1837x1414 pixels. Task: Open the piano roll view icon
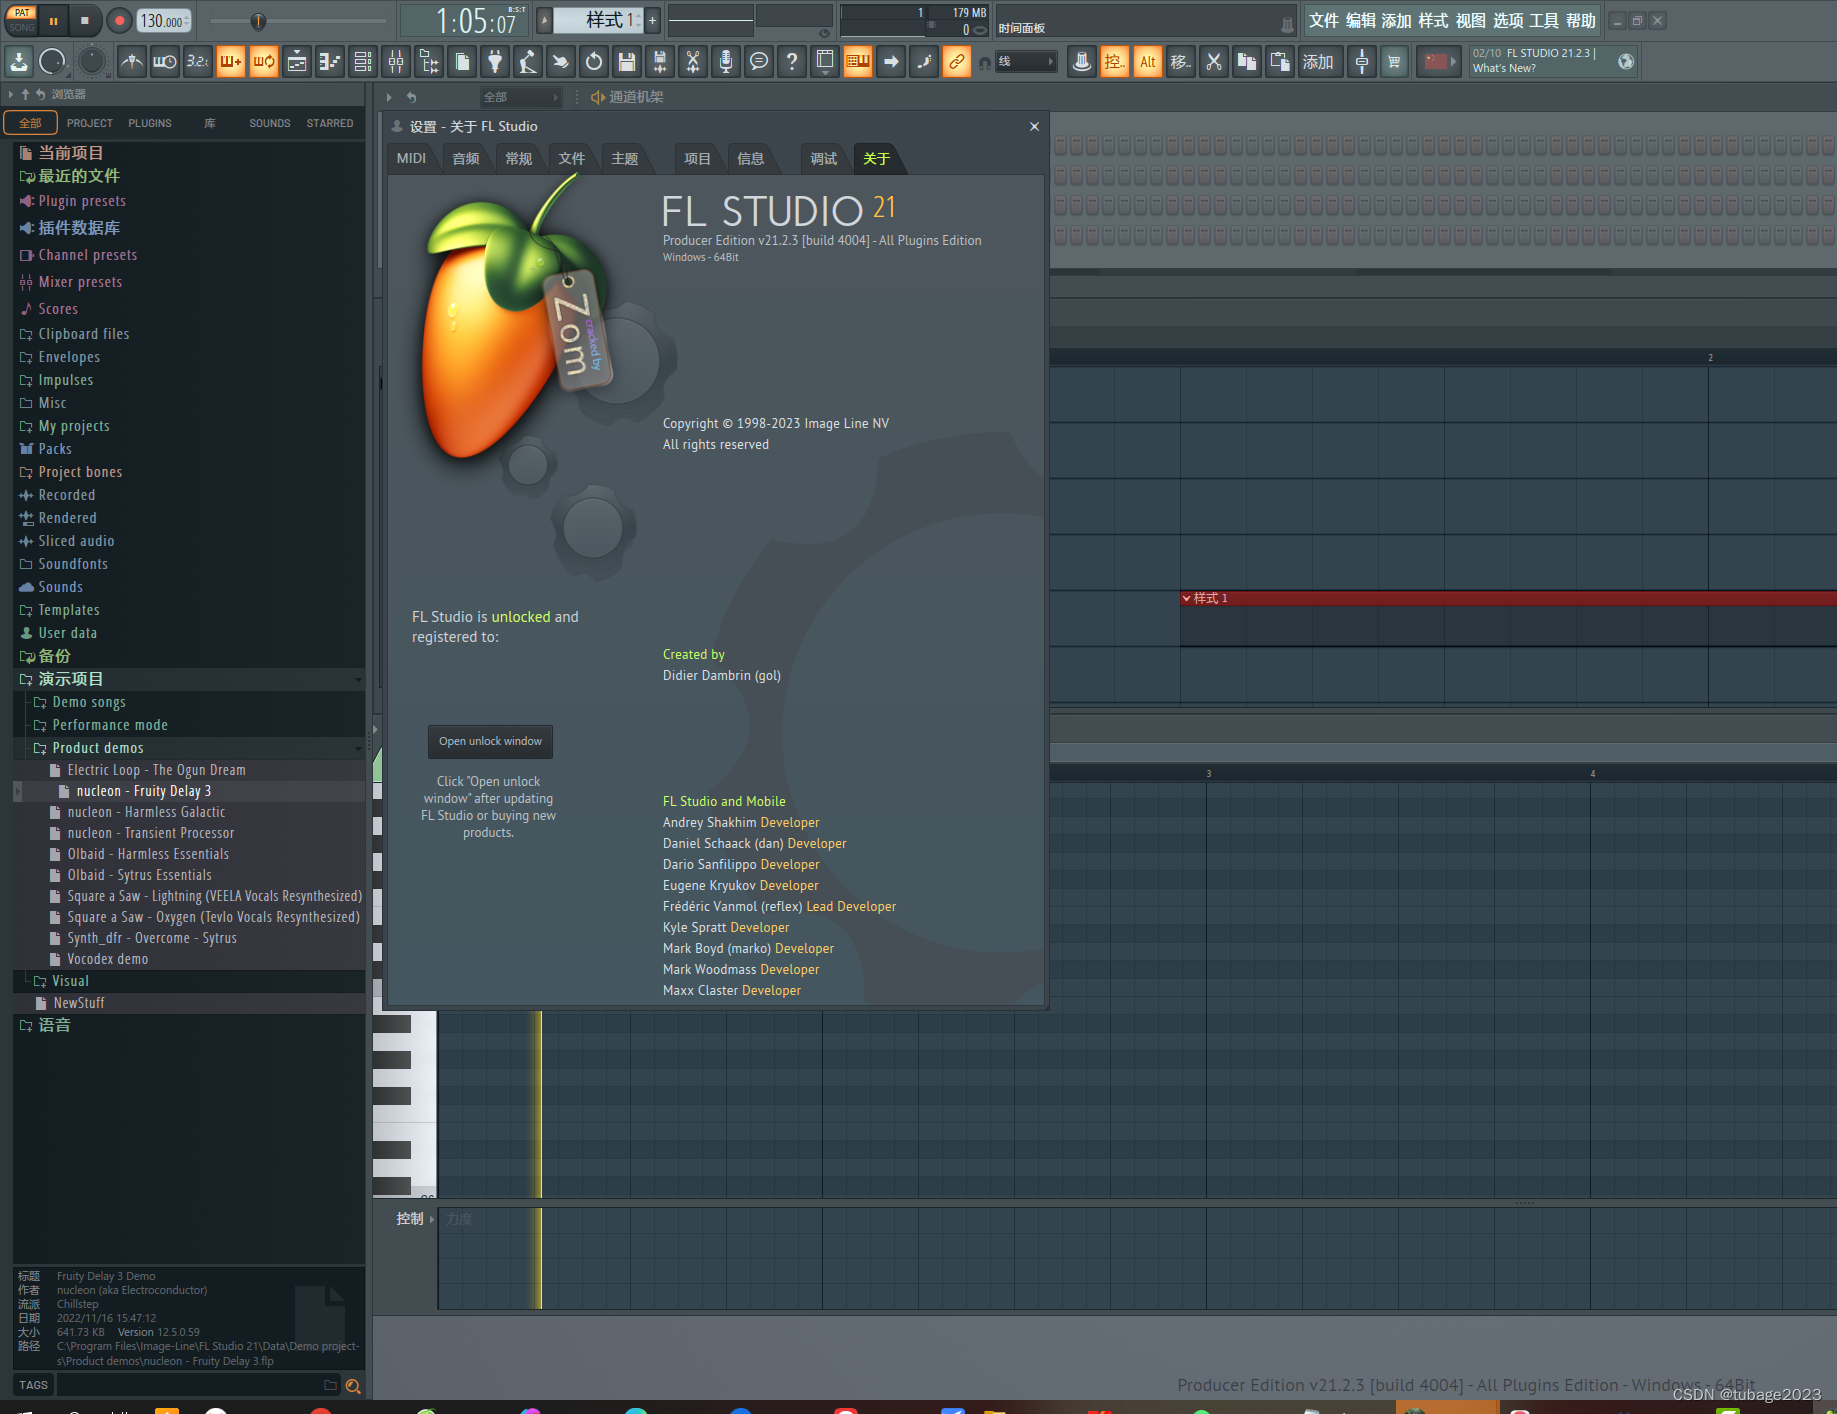click(x=330, y=62)
